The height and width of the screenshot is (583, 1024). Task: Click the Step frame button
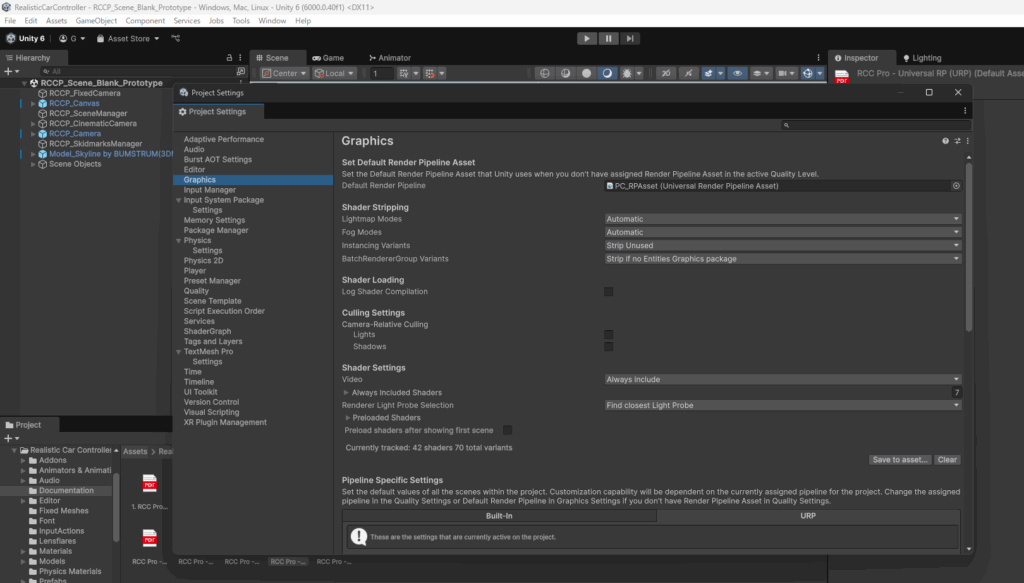click(x=630, y=38)
